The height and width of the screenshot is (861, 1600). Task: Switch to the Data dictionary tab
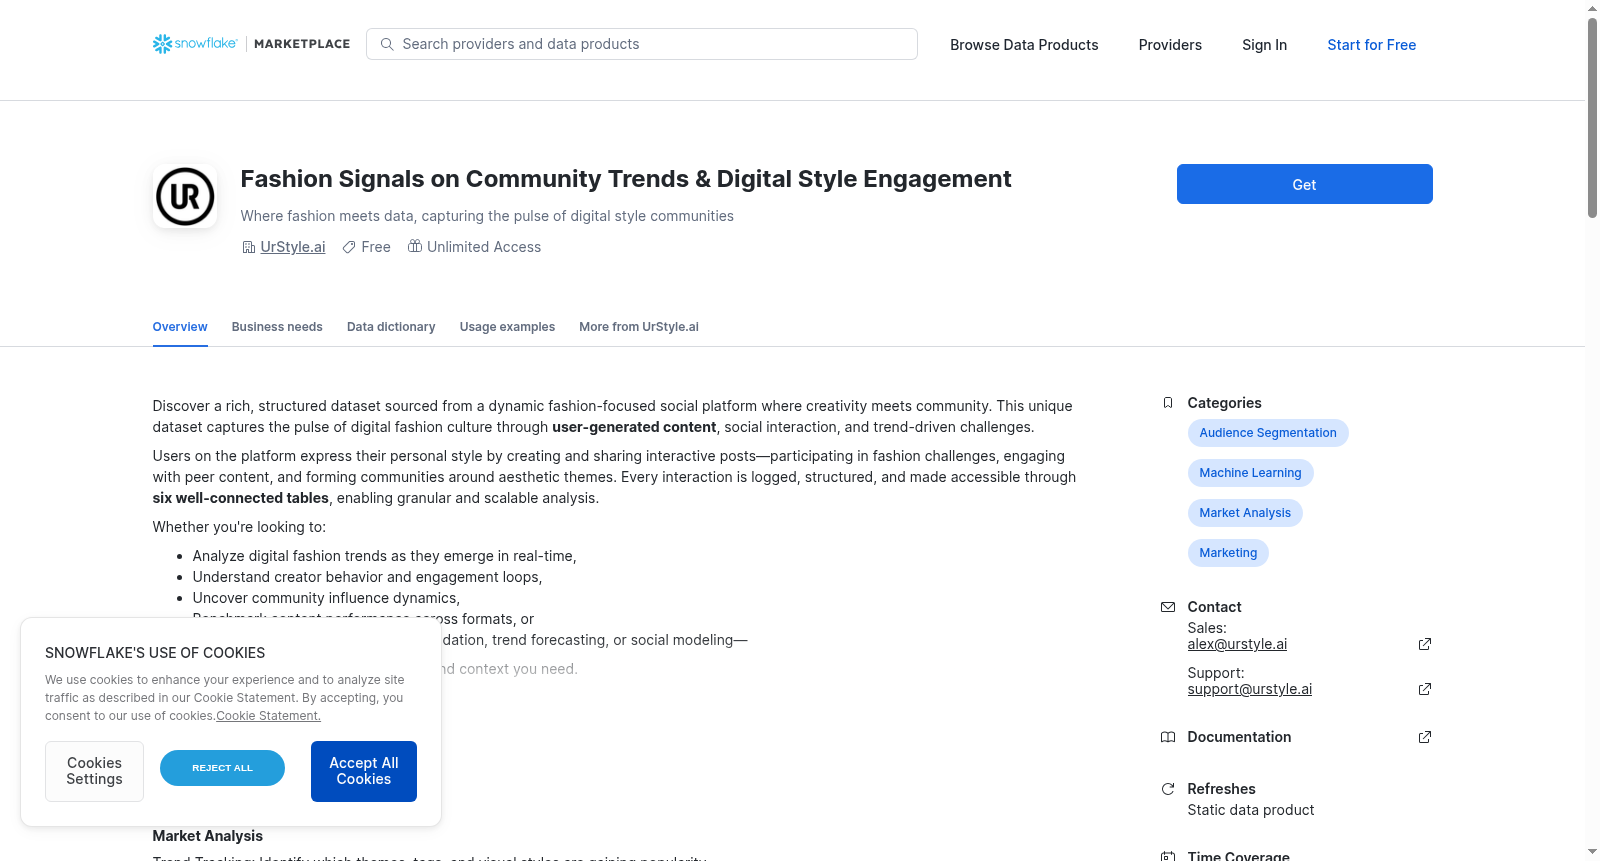(391, 327)
